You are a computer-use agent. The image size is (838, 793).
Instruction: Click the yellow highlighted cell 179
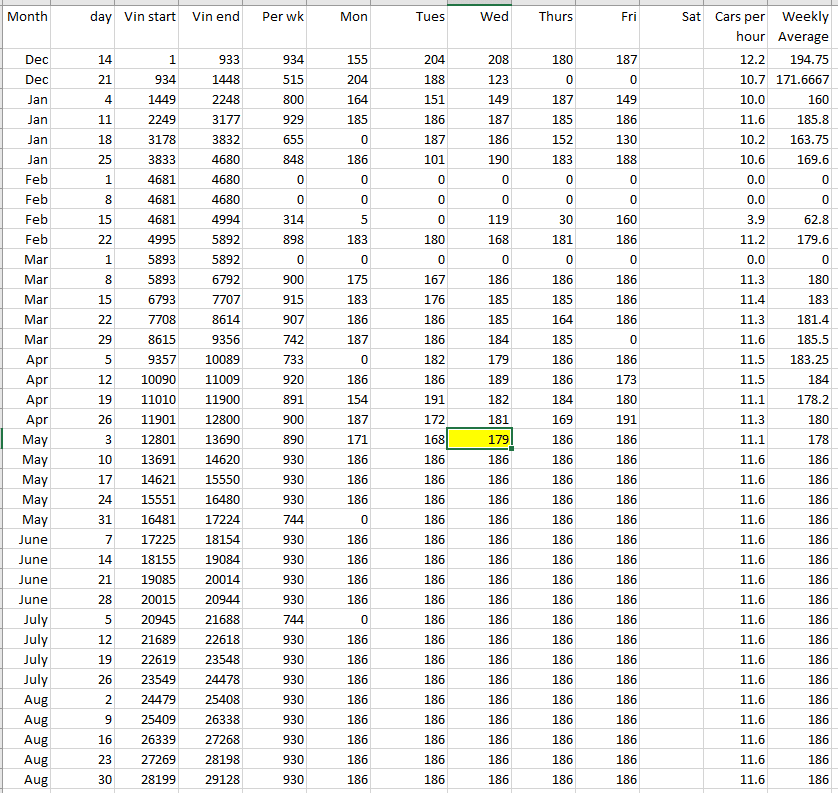[480, 440]
